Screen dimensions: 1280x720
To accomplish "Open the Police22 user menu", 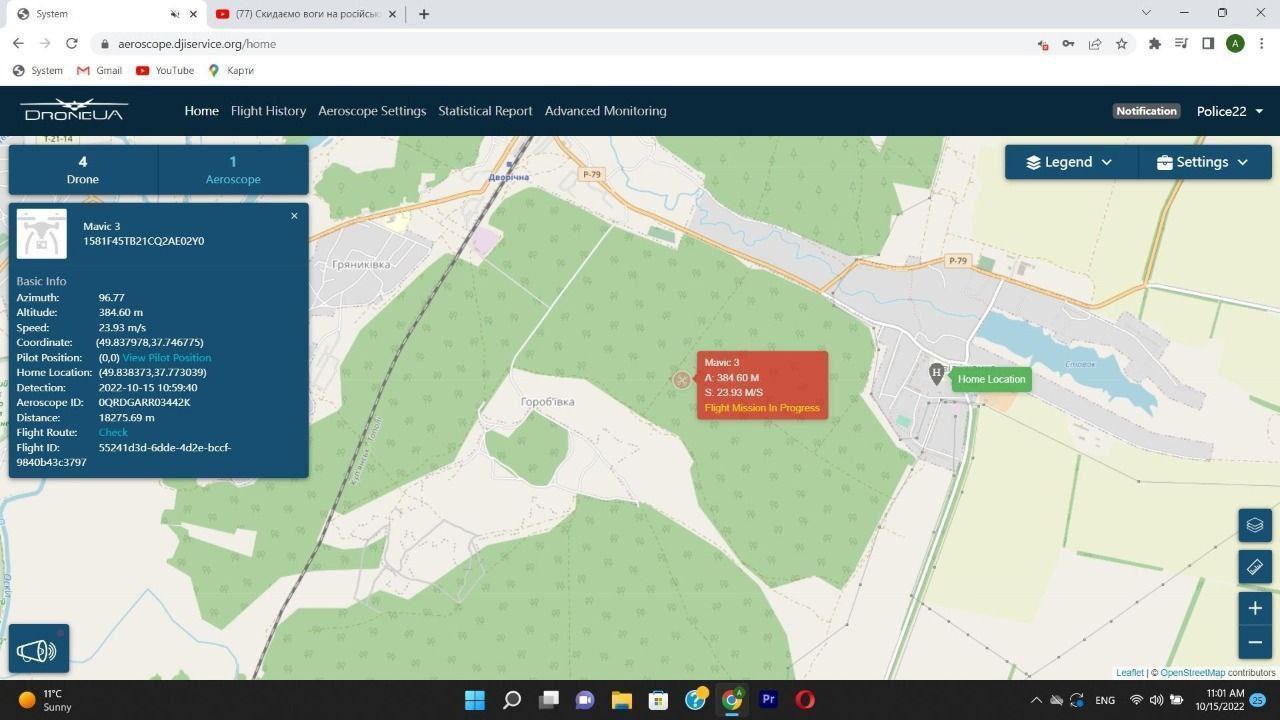I will coord(1229,111).
